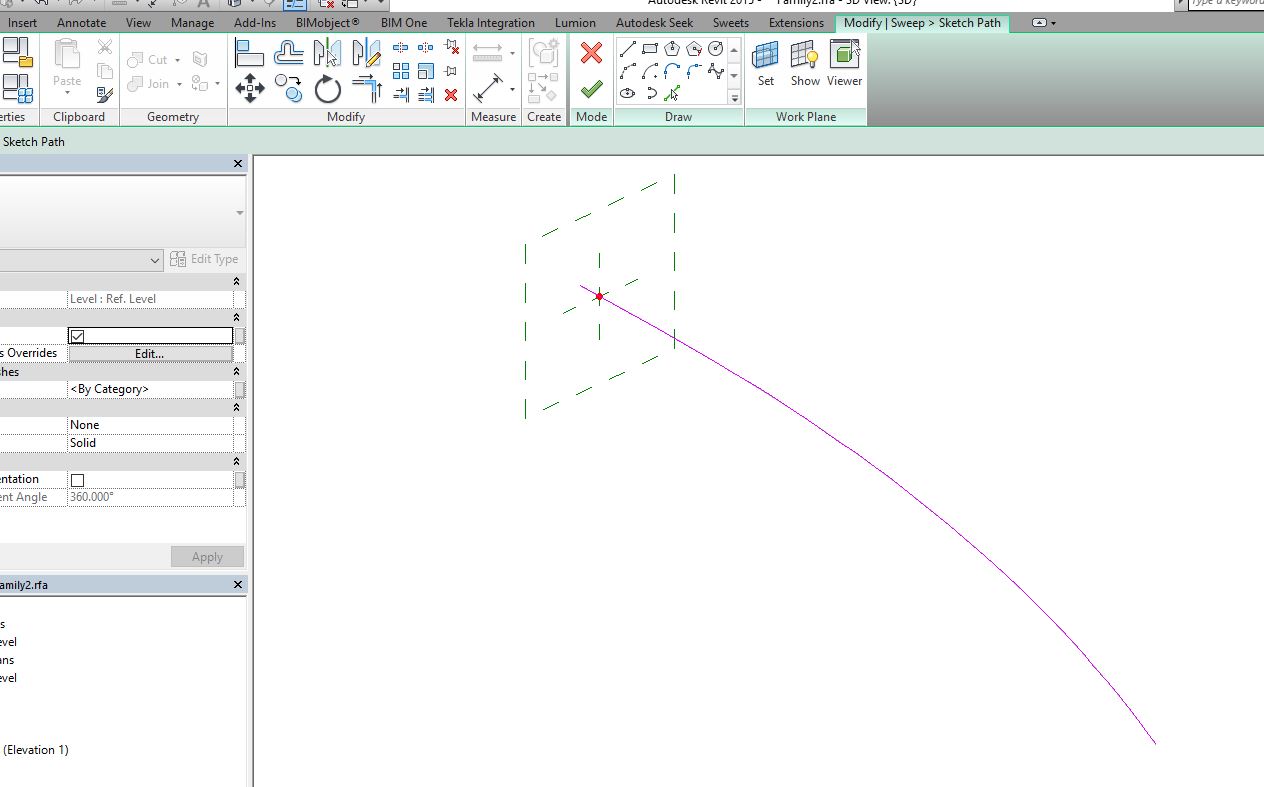Click Set in the Work Plane panel
This screenshot has height=787, width=1264.
point(765,65)
